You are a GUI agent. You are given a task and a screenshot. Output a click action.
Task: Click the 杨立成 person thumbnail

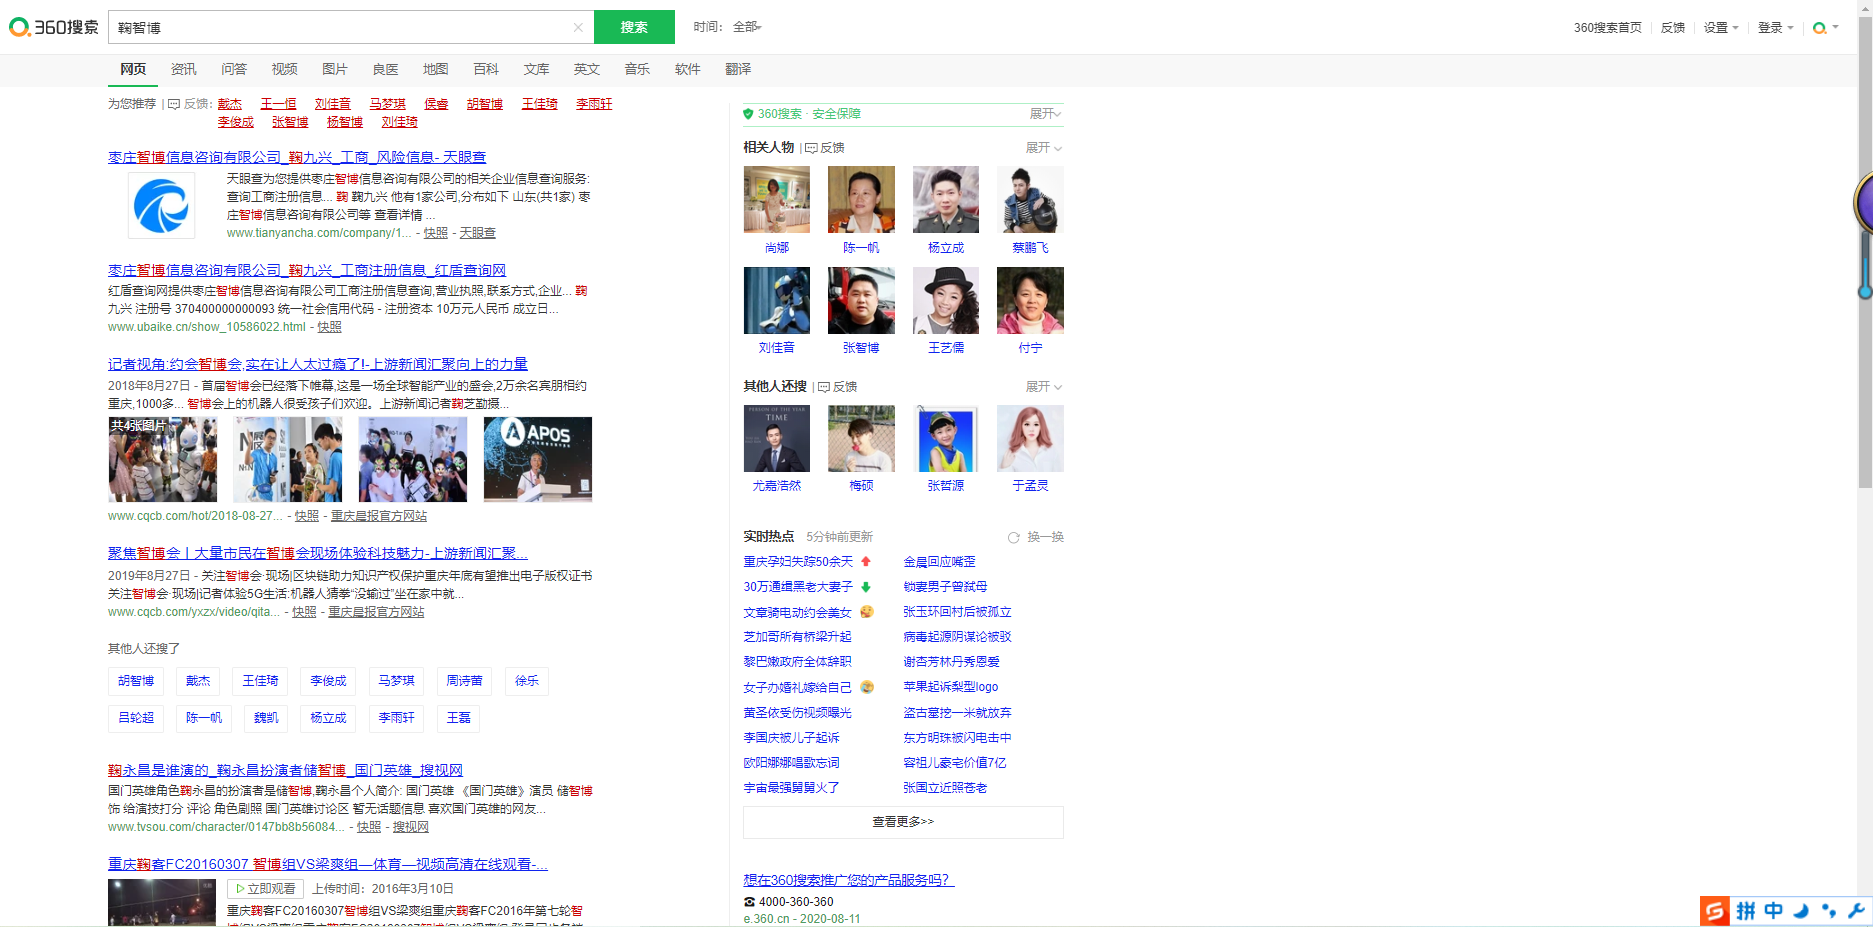pyautogui.click(x=946, y=200)
